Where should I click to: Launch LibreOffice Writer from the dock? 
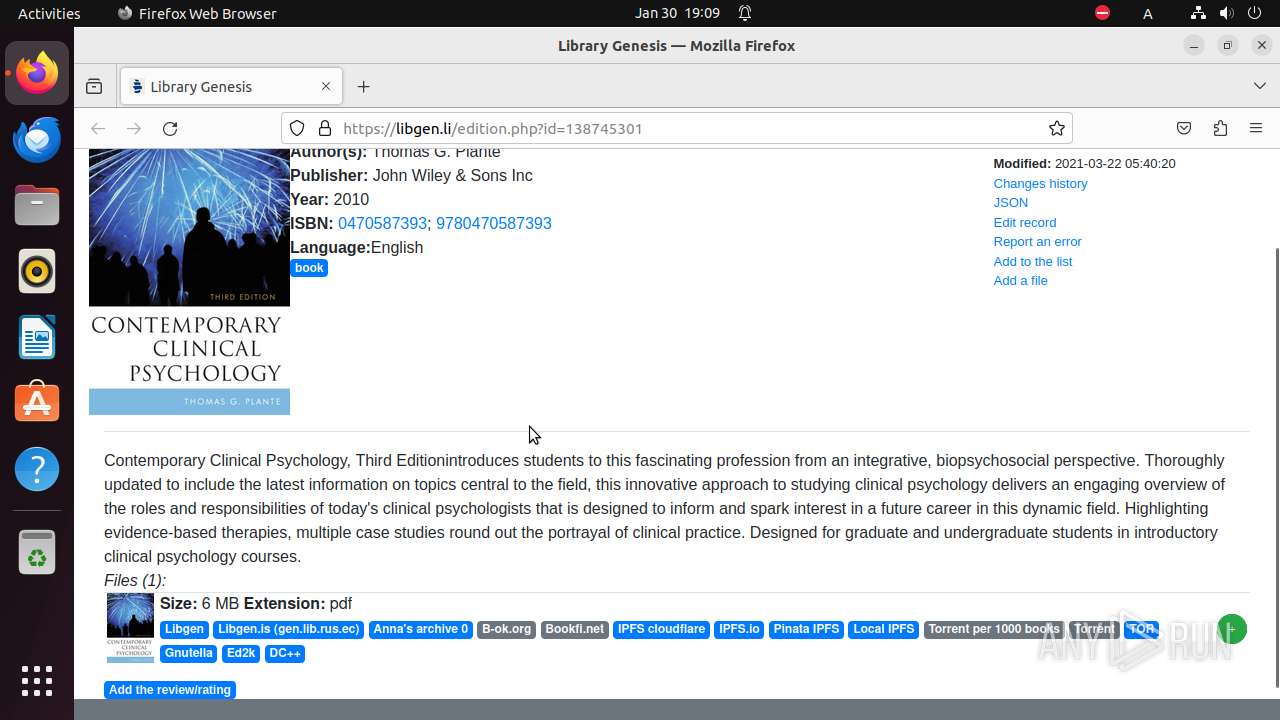pyautogui.click(x=37, y=337)
